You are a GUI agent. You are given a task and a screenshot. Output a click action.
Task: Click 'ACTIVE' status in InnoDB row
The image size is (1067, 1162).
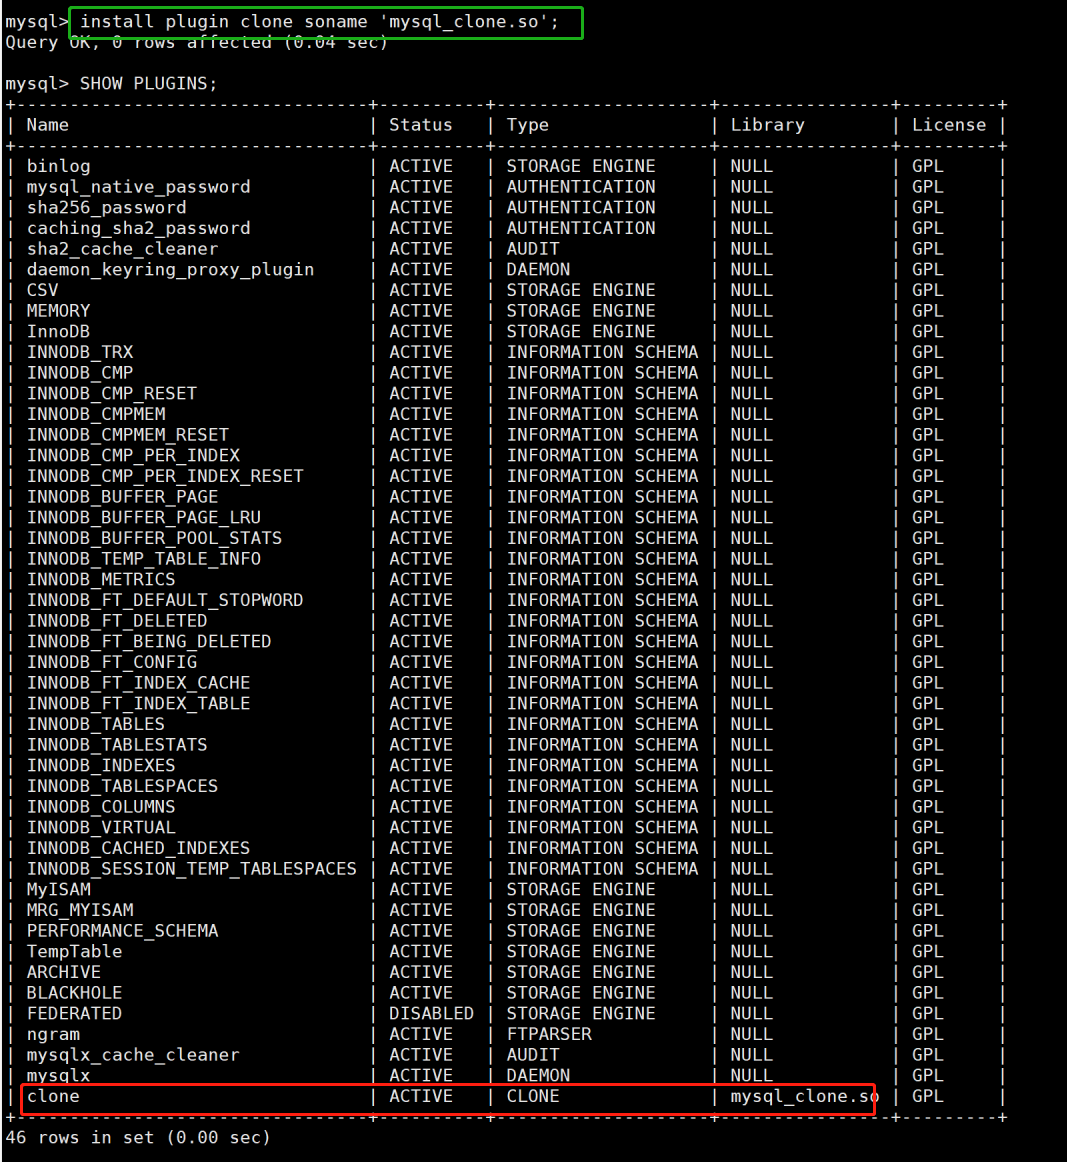tap(421, 331)
